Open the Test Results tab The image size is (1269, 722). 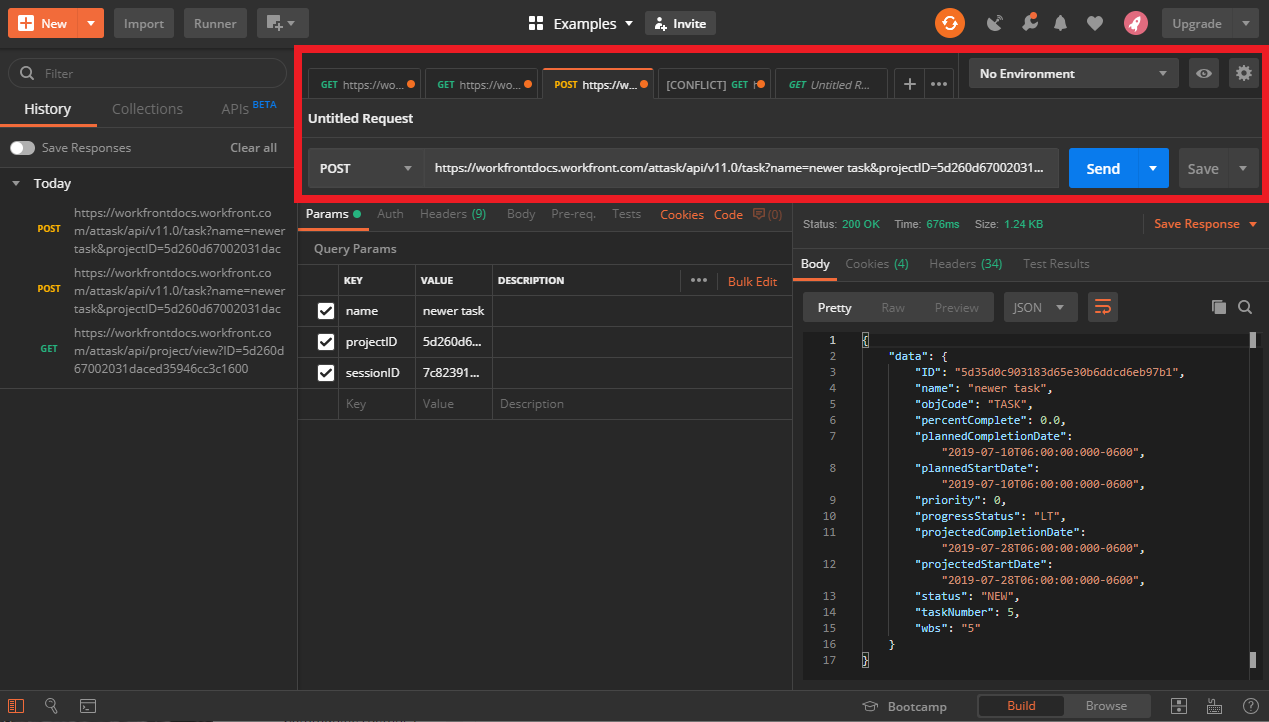point(1056,264)
